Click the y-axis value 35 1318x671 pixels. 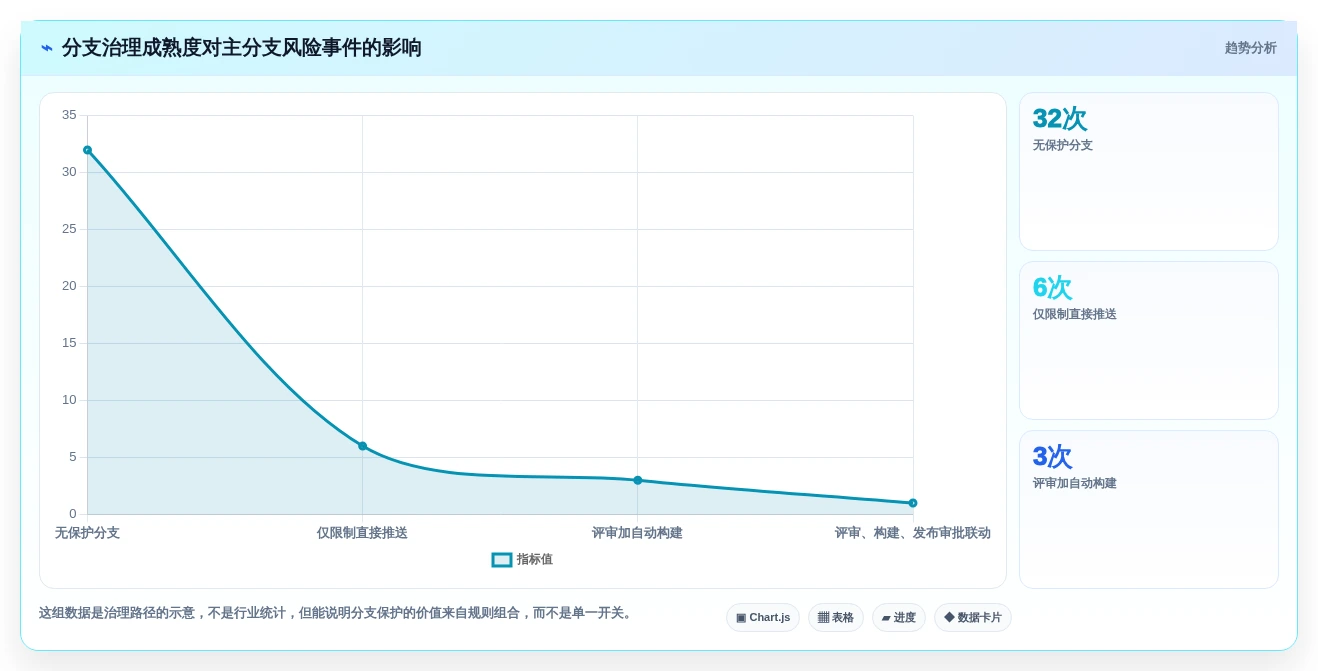click(x=69, y=115)
